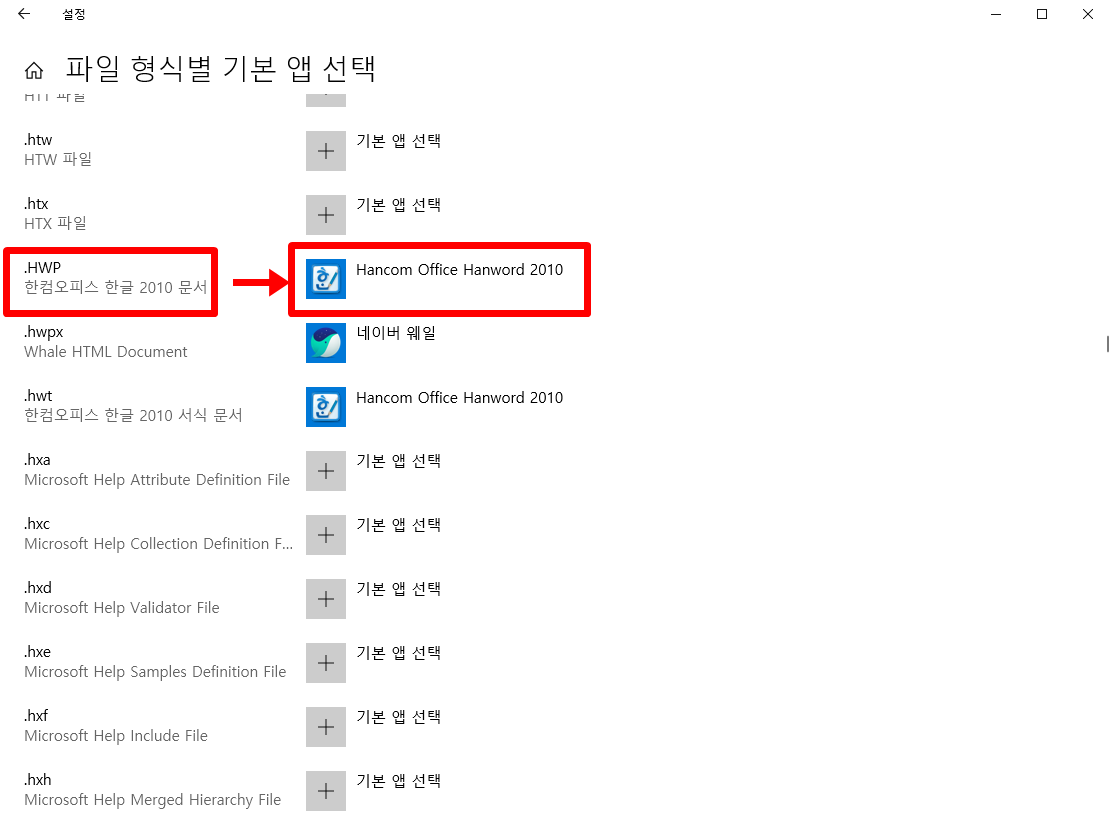
Task: Click the plus icon for the .hxc file type
Action: [326, 535]
